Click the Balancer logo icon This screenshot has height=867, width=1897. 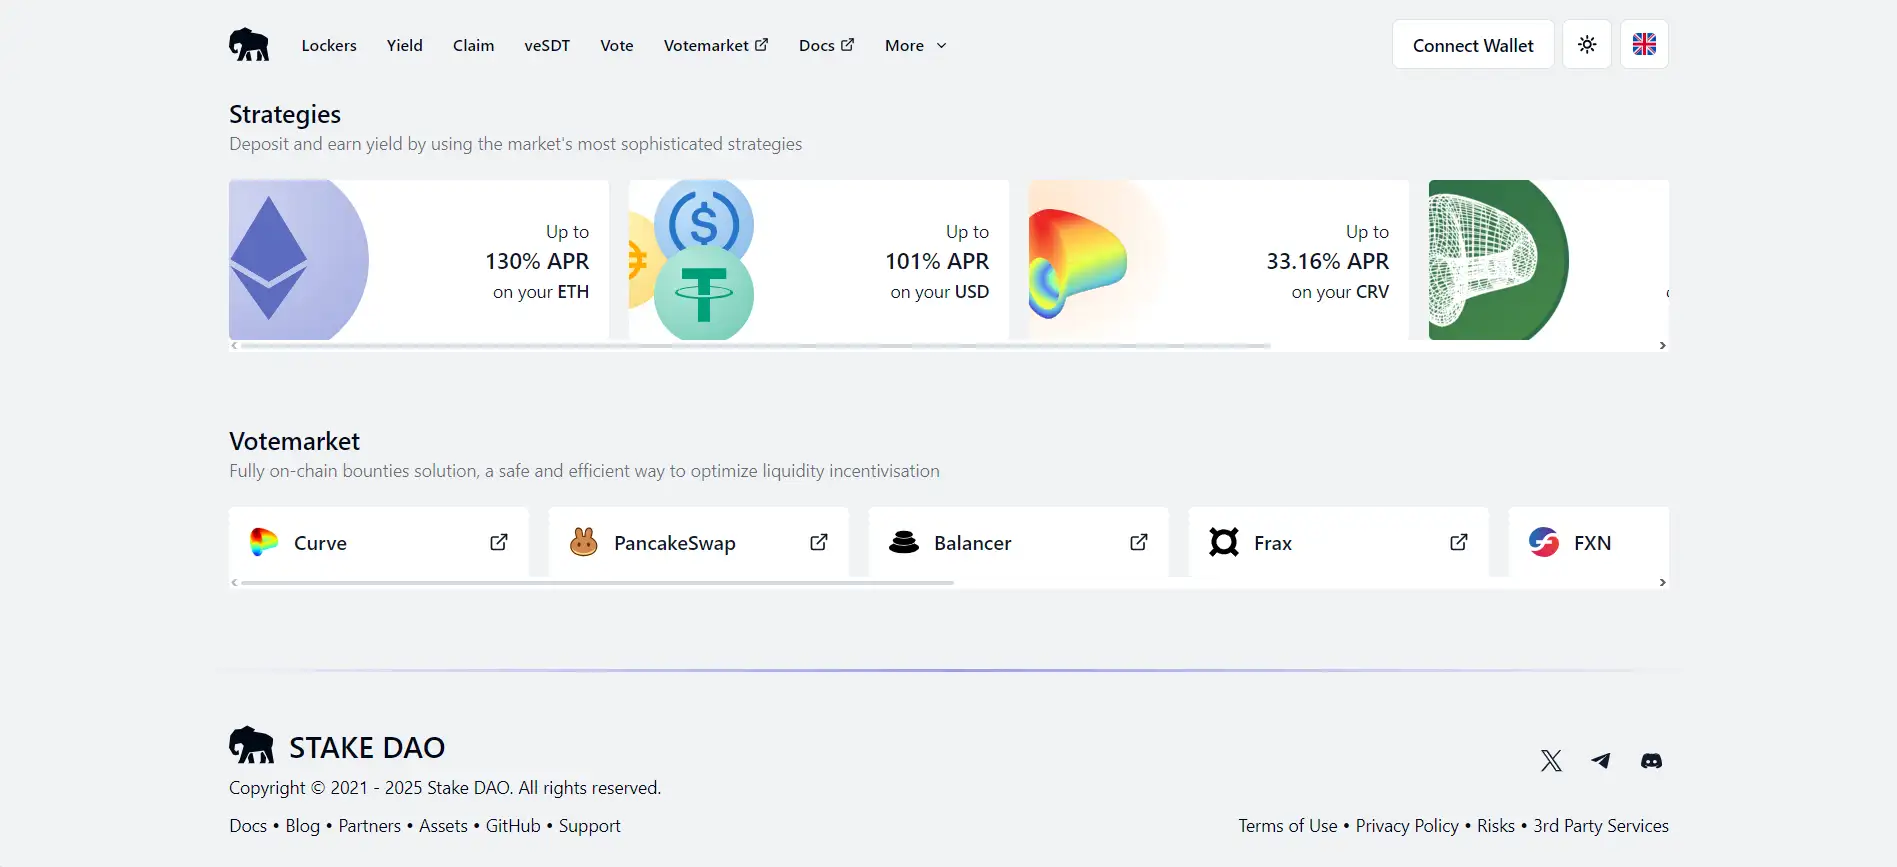[x=904, y=542]
